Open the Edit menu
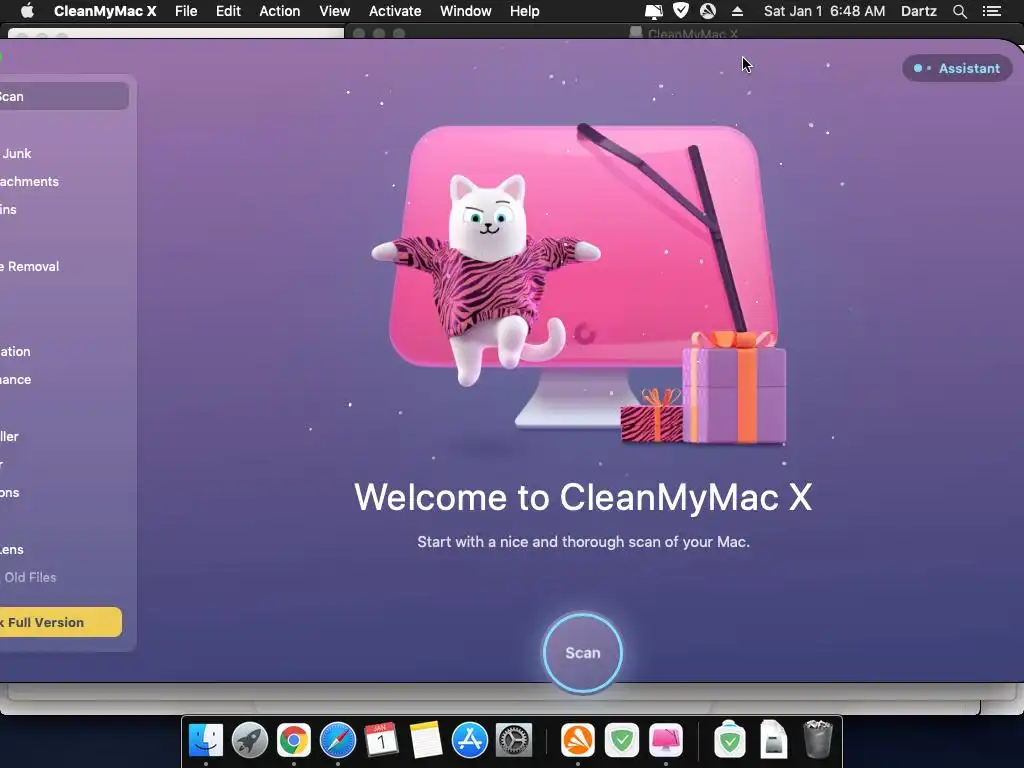Screen dimensions: 1024x768 [x=229, y=11]
